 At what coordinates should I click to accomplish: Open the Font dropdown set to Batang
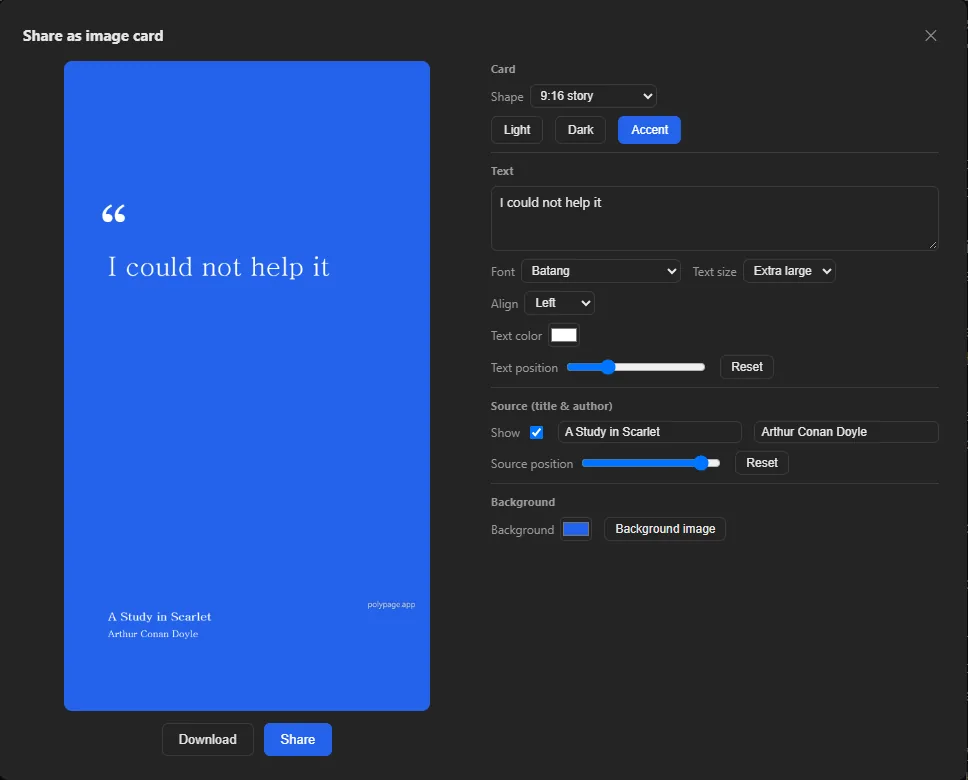click(x=601, y=271)
